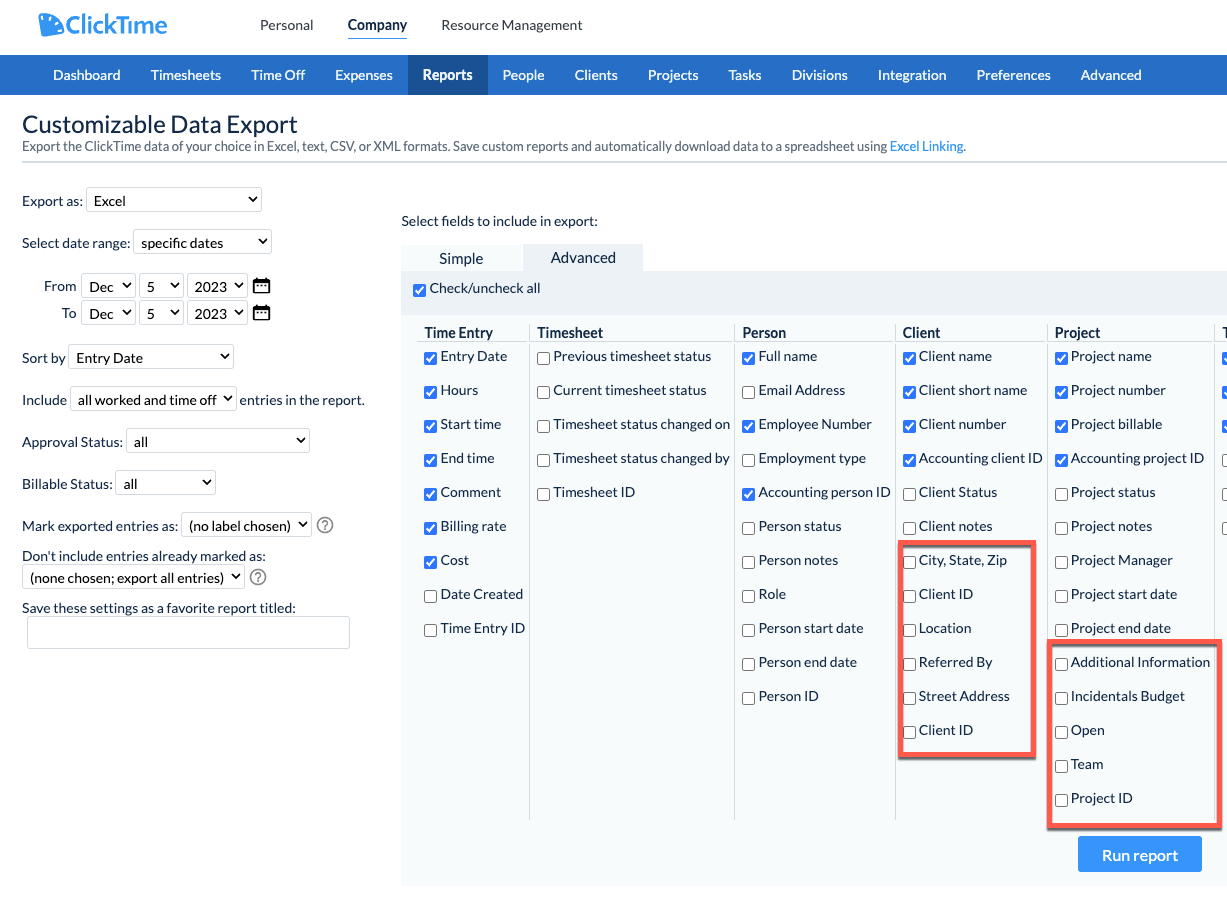
Task: Open the calendar picker for the From date
Action: (261, 285)
